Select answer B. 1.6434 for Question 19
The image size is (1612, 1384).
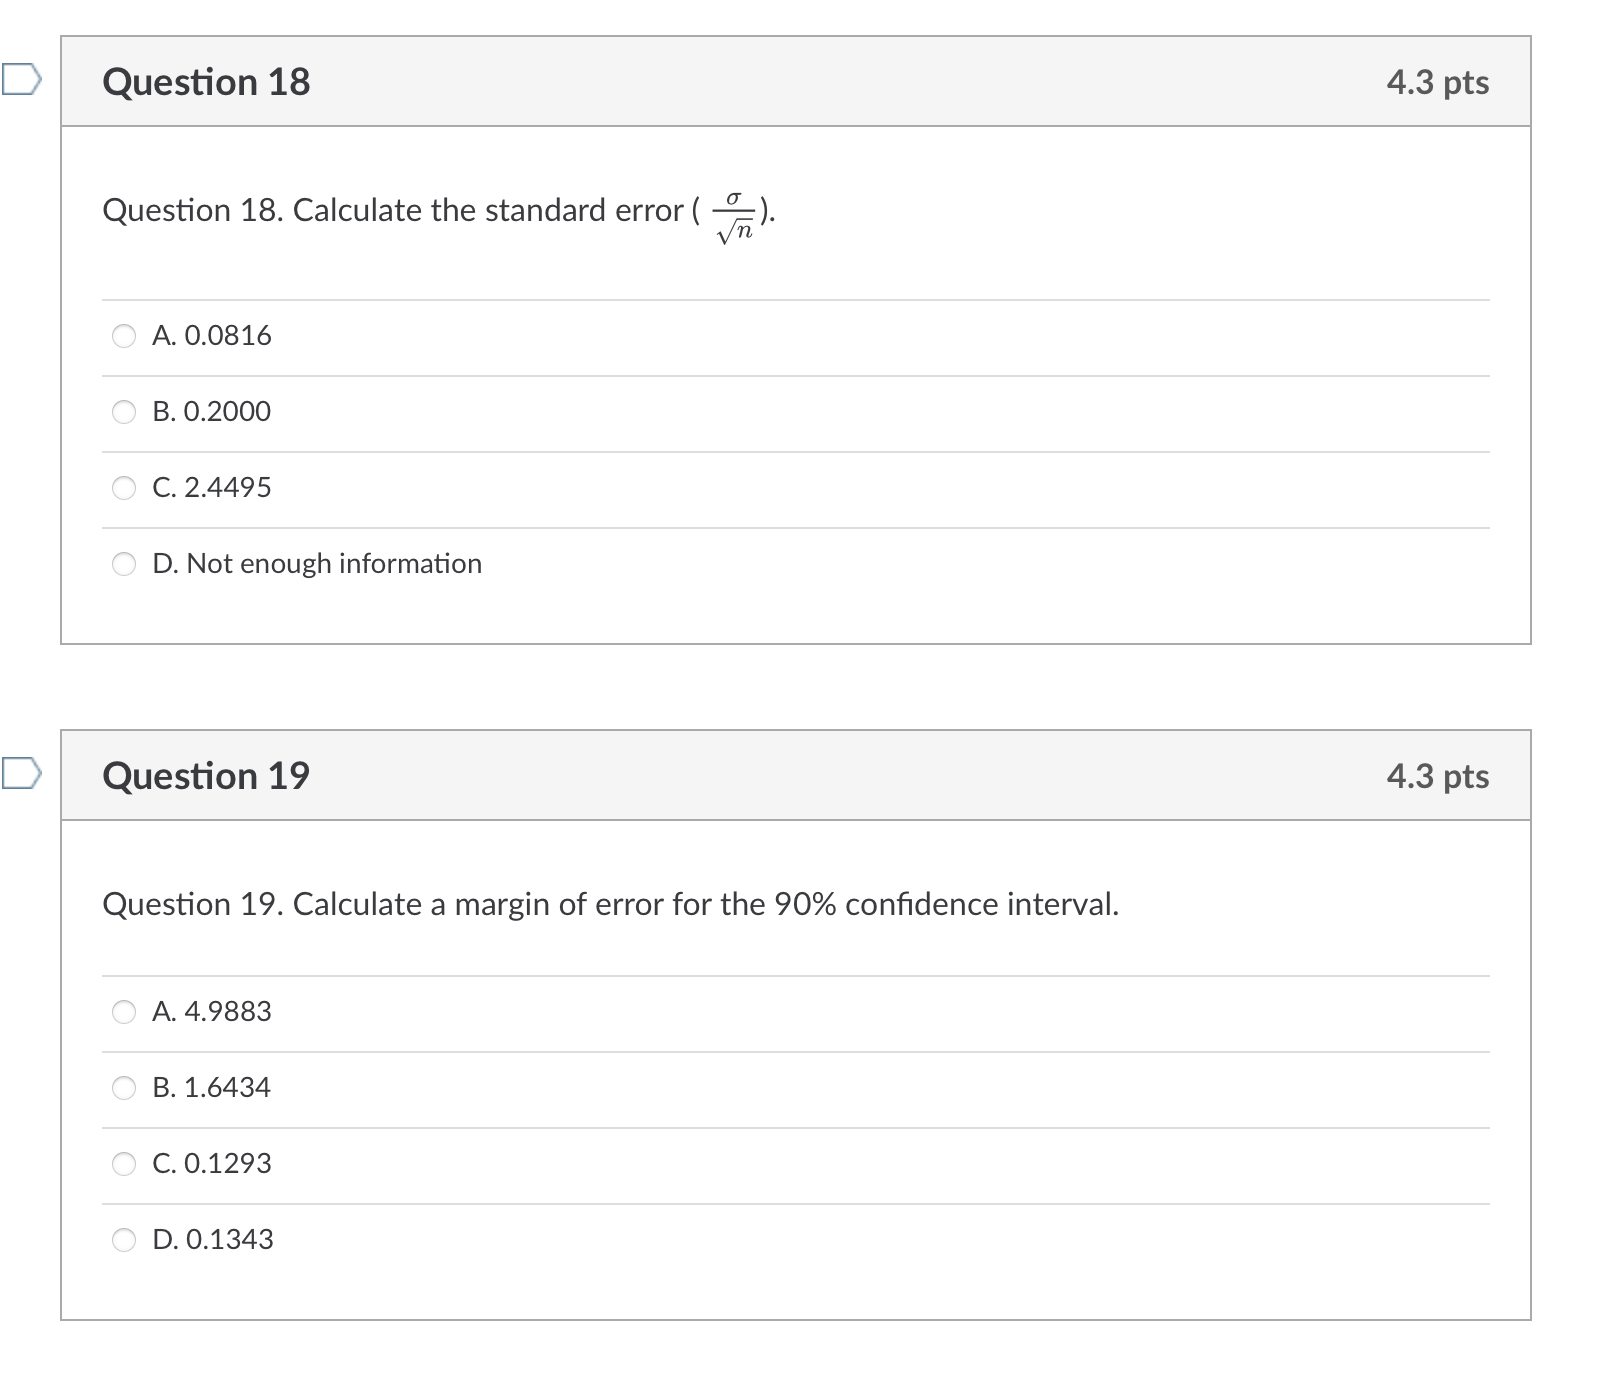[x=122, y=1088]
